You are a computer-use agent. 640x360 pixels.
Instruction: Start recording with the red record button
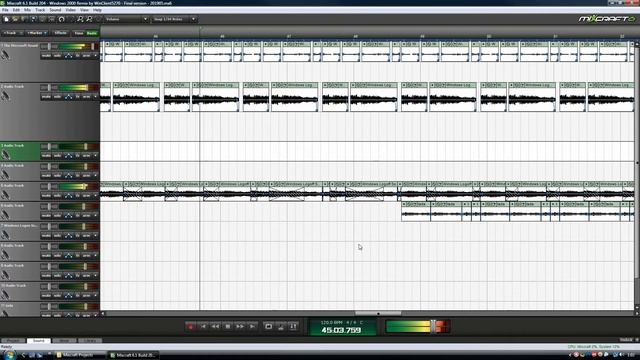[x=191, y=327]
